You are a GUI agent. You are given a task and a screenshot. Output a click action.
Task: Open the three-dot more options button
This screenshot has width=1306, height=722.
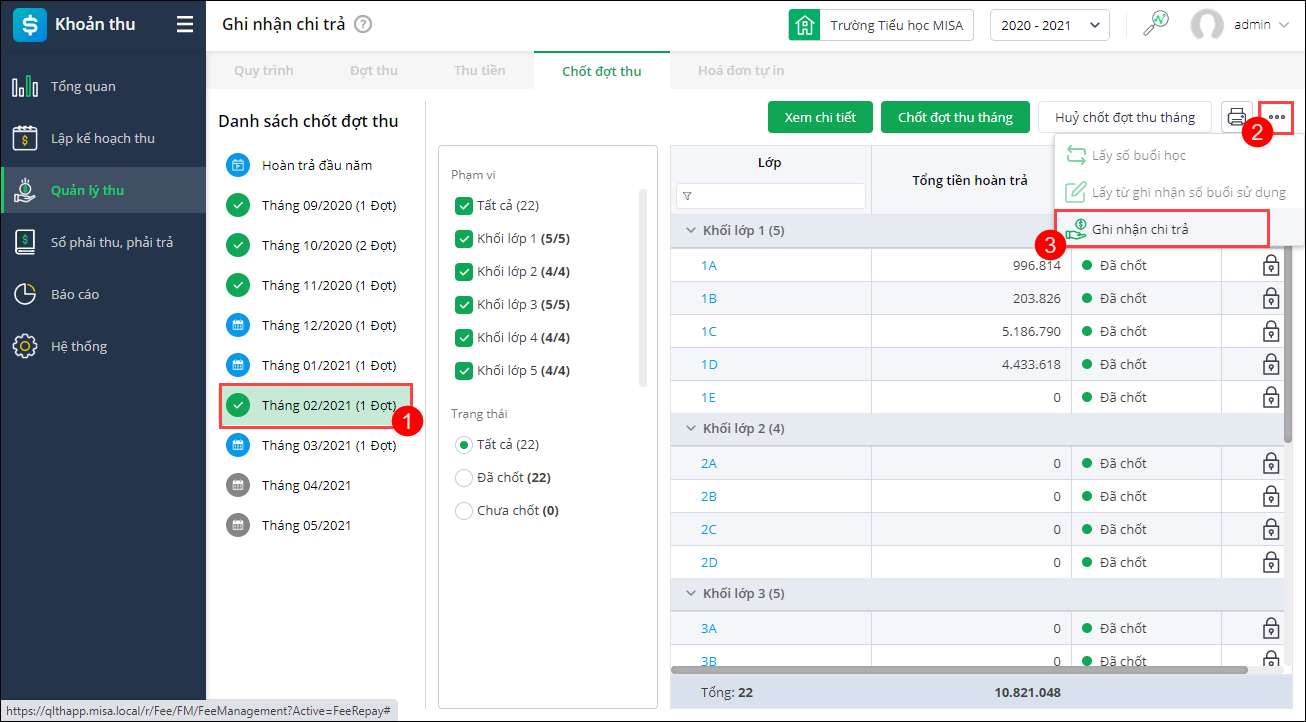pyautogui.click(x=1277, y=117)
